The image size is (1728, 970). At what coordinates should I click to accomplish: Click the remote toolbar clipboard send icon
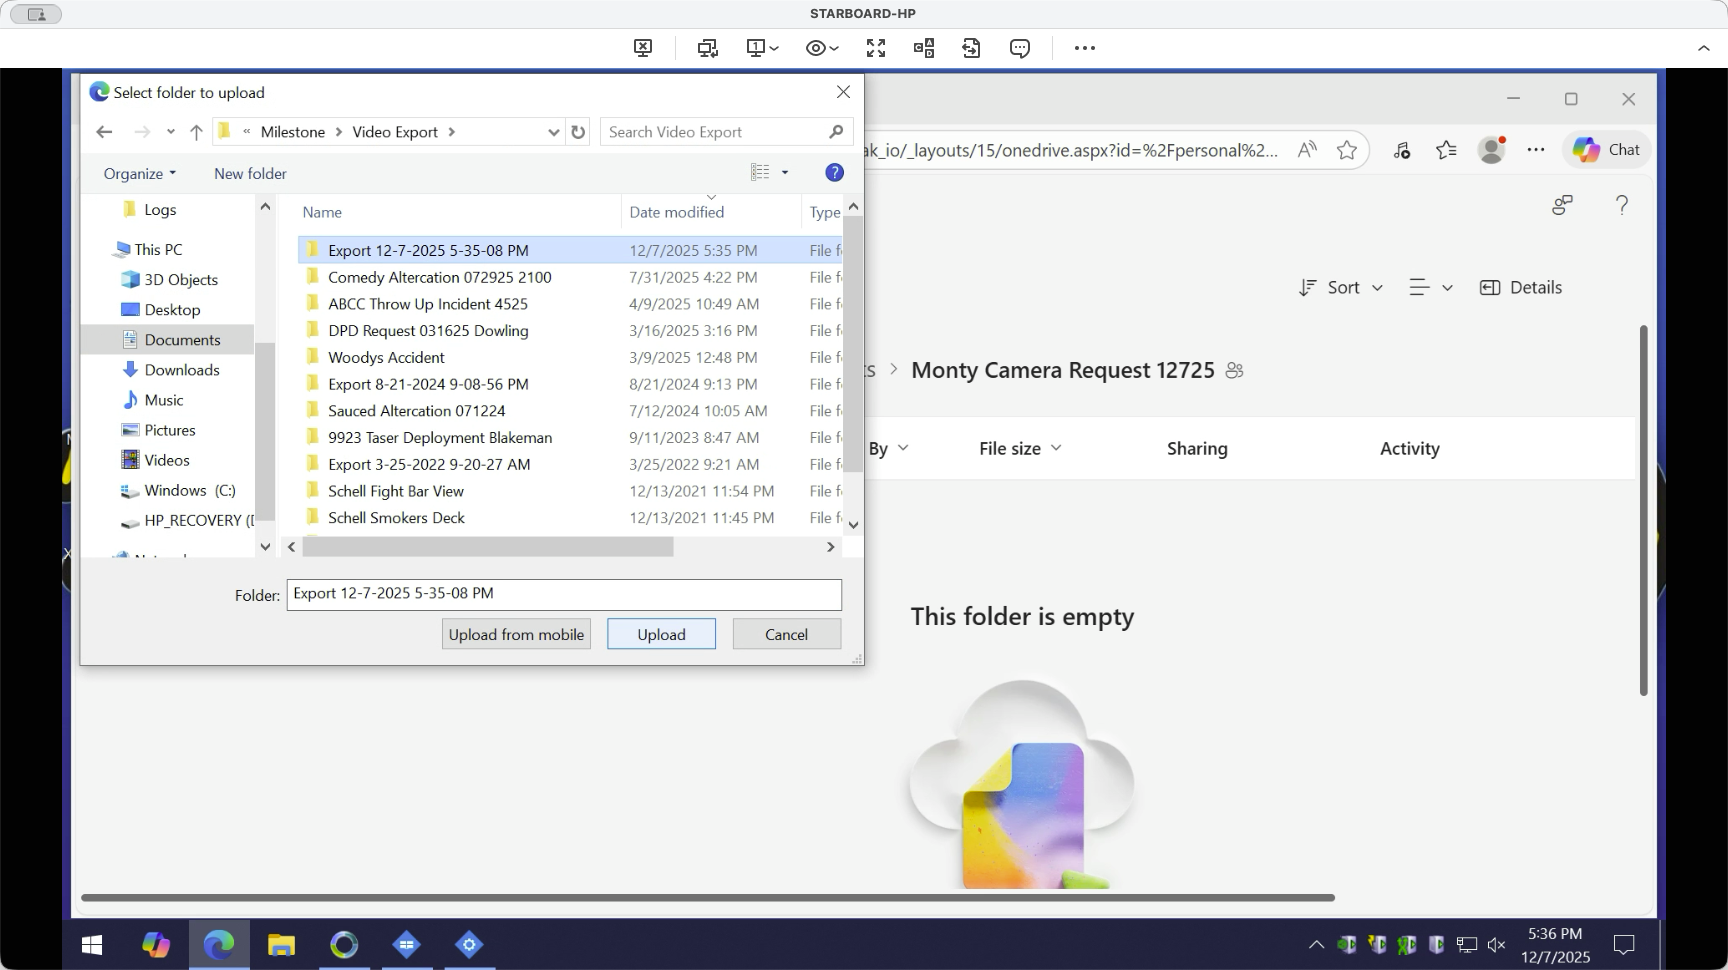[x=971, y=48]
